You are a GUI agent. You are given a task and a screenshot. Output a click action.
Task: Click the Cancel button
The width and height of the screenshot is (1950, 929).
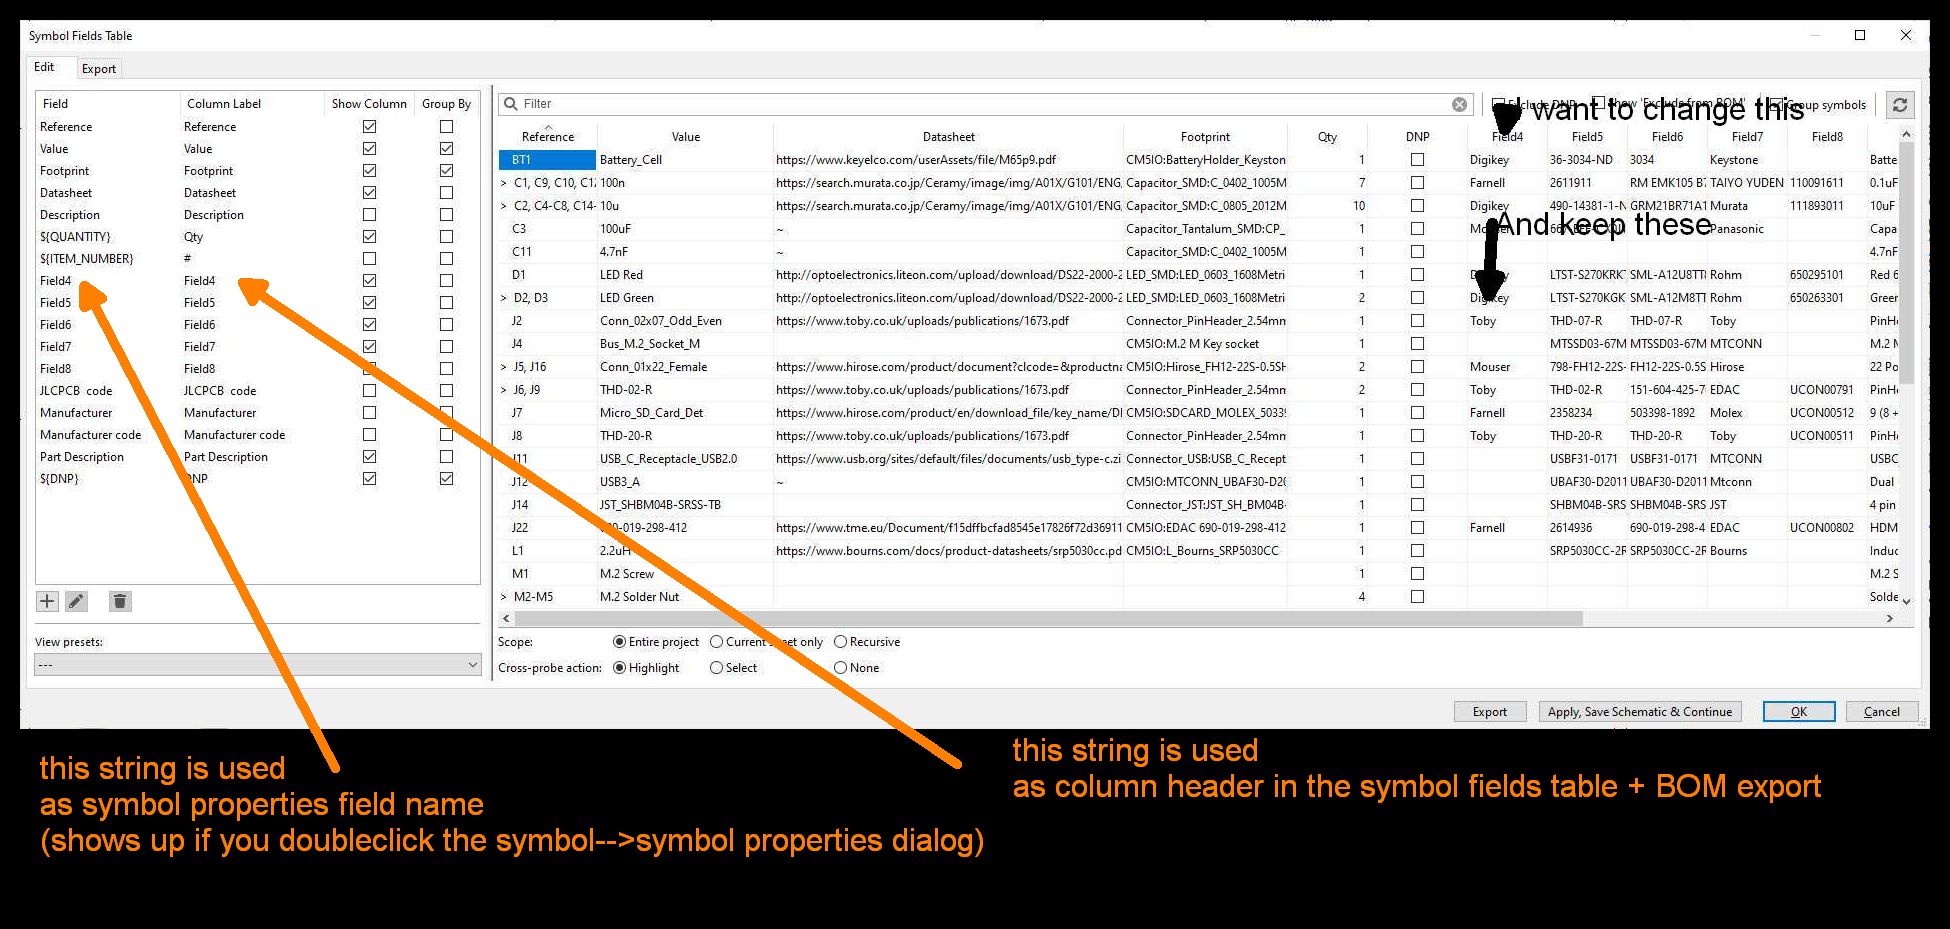pos(1881,712)
